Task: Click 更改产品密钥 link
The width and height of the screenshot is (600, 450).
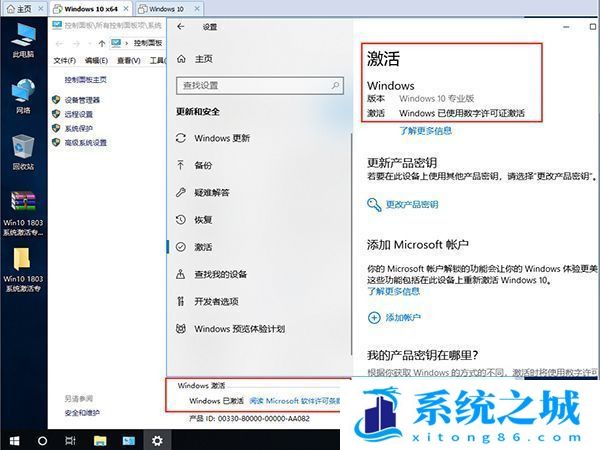Action: (412, 204)
